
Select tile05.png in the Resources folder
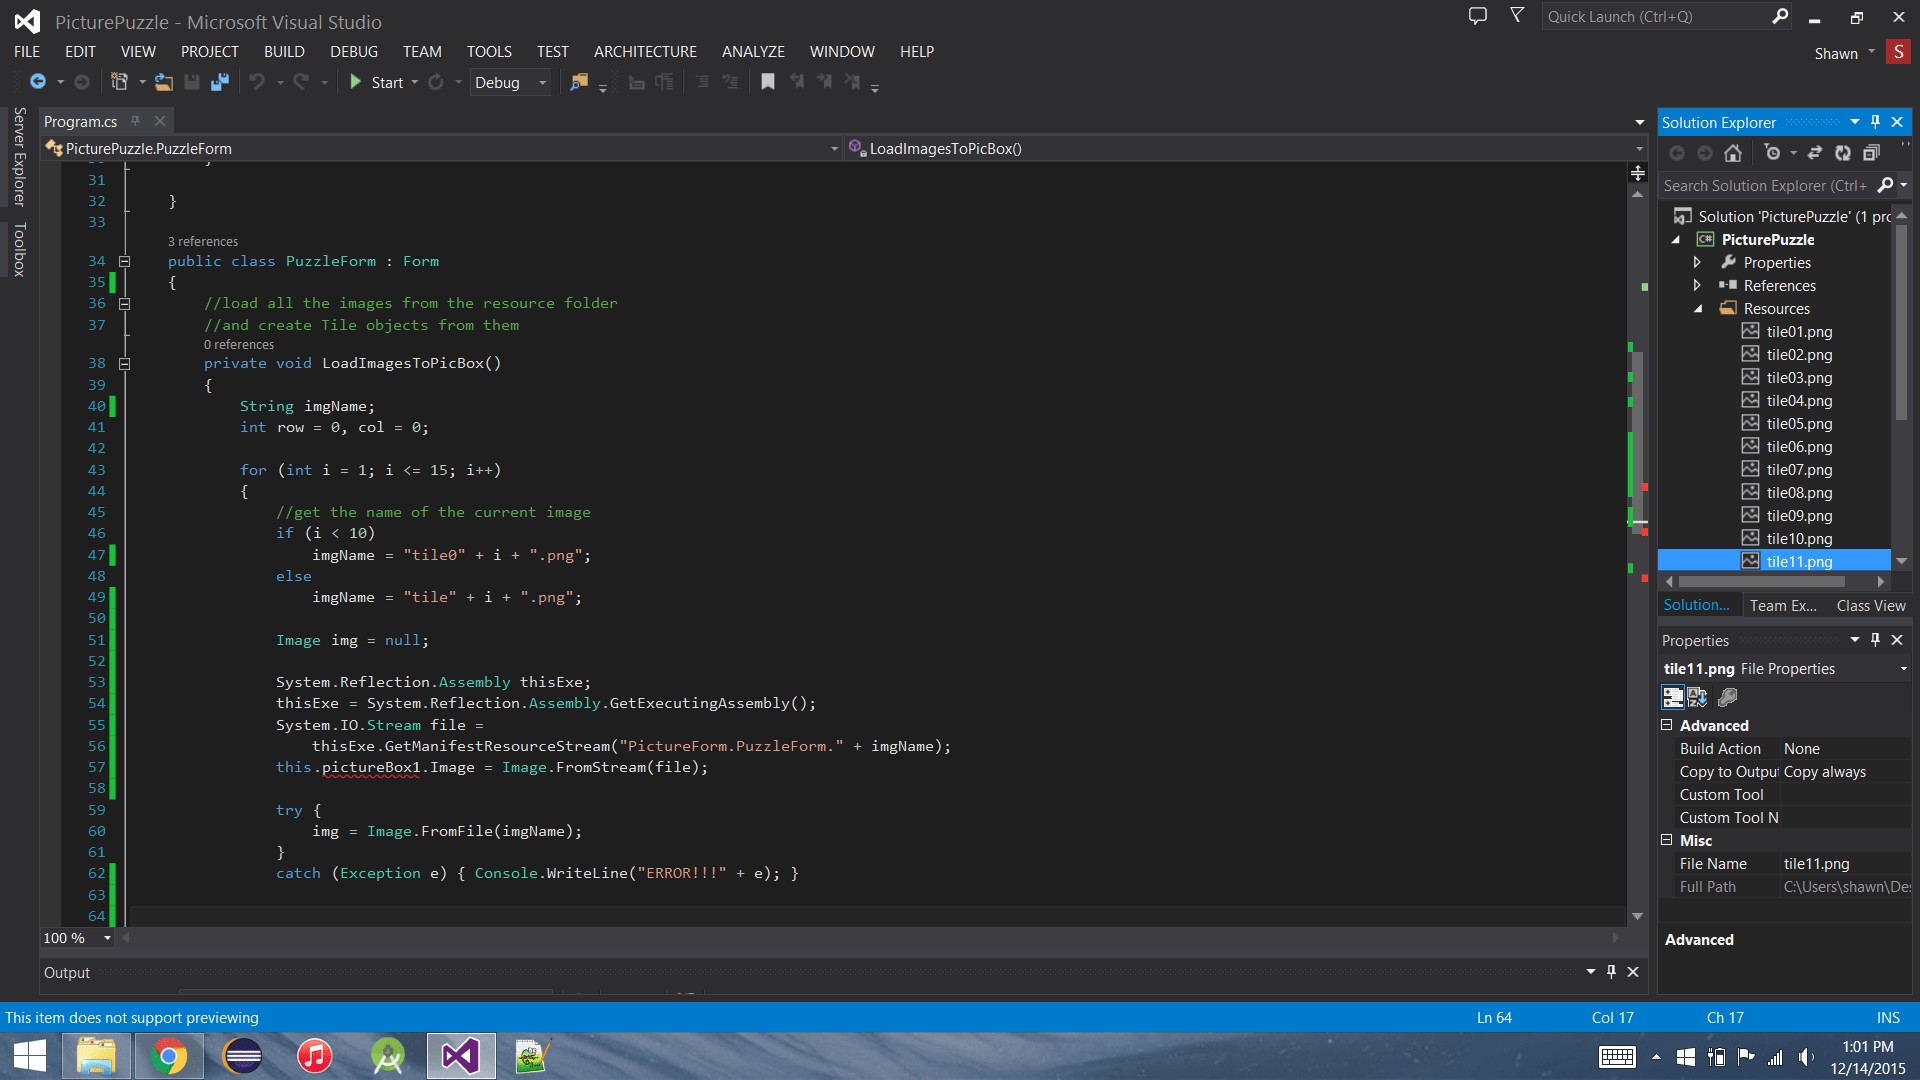coord(1799,423)
